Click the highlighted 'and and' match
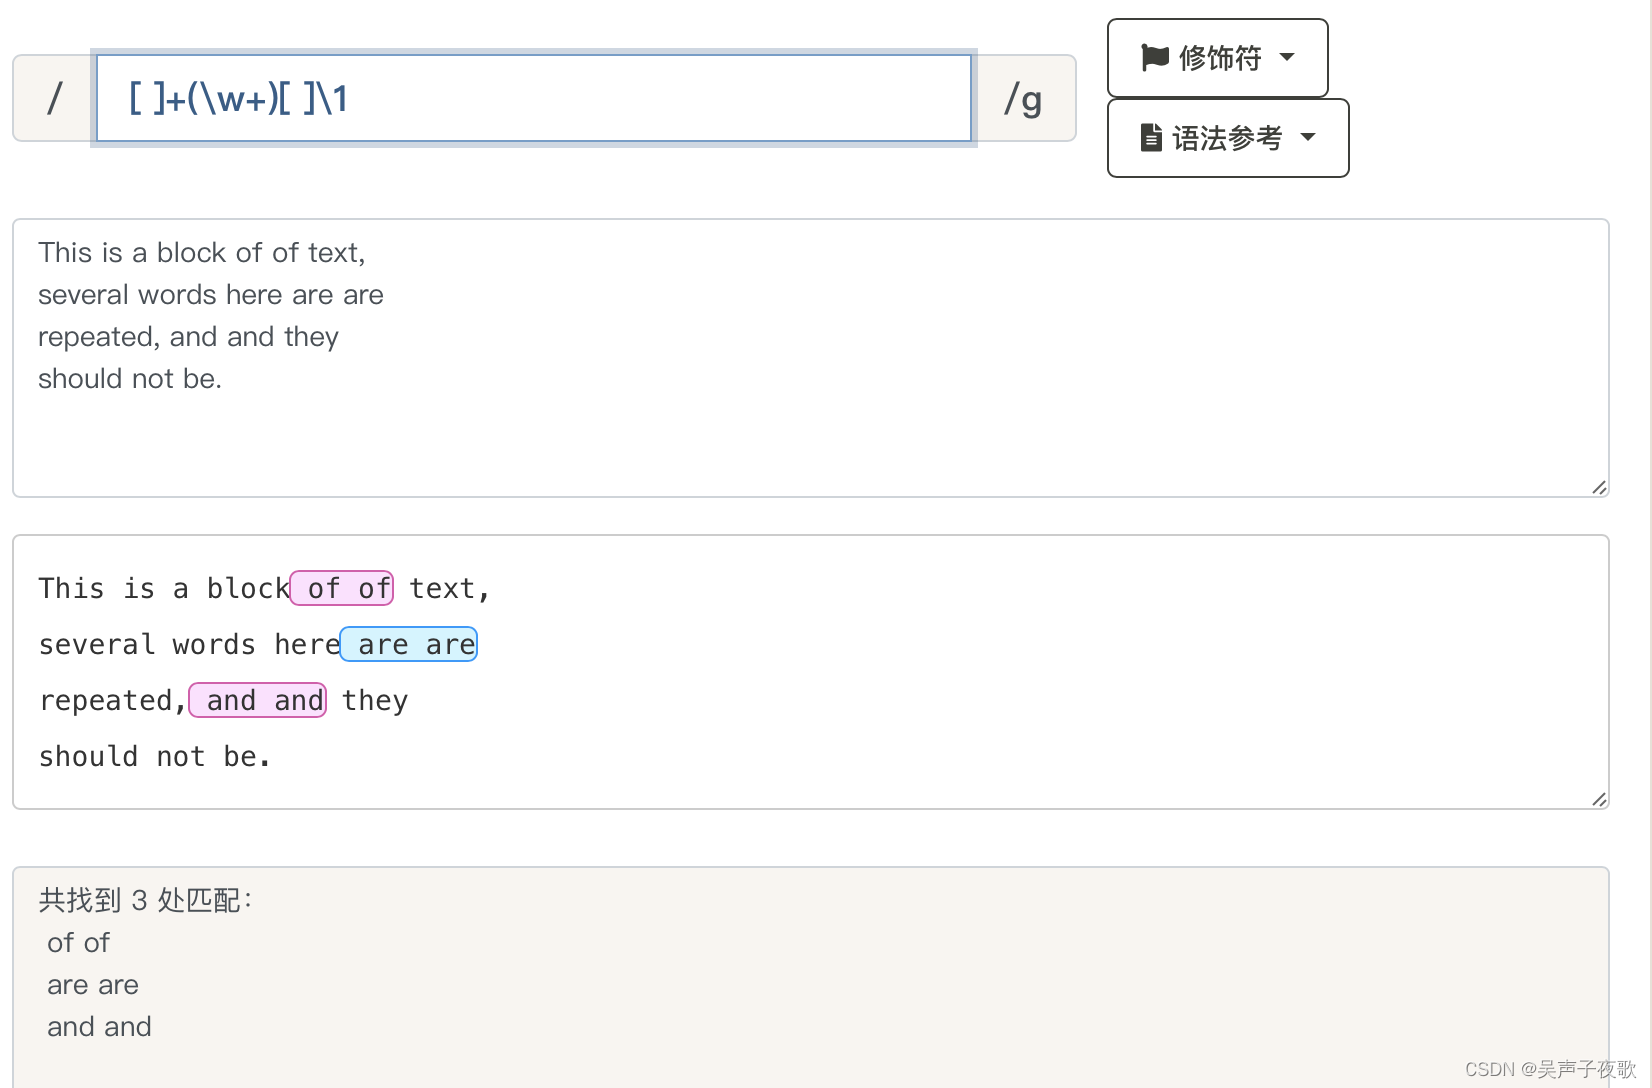 tap(258, 700)
